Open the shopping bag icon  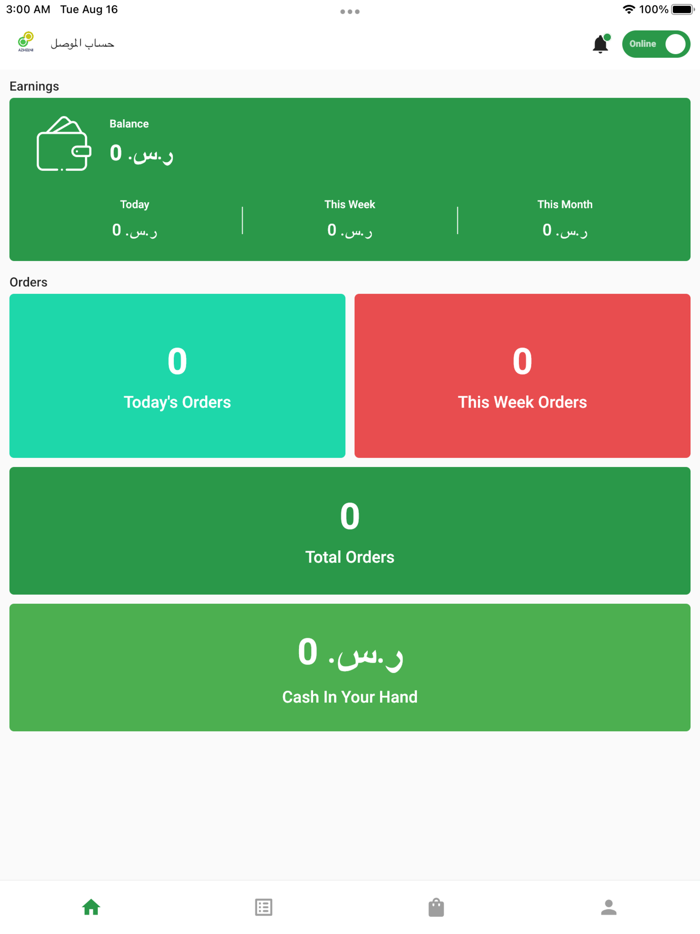pos(436,907)
